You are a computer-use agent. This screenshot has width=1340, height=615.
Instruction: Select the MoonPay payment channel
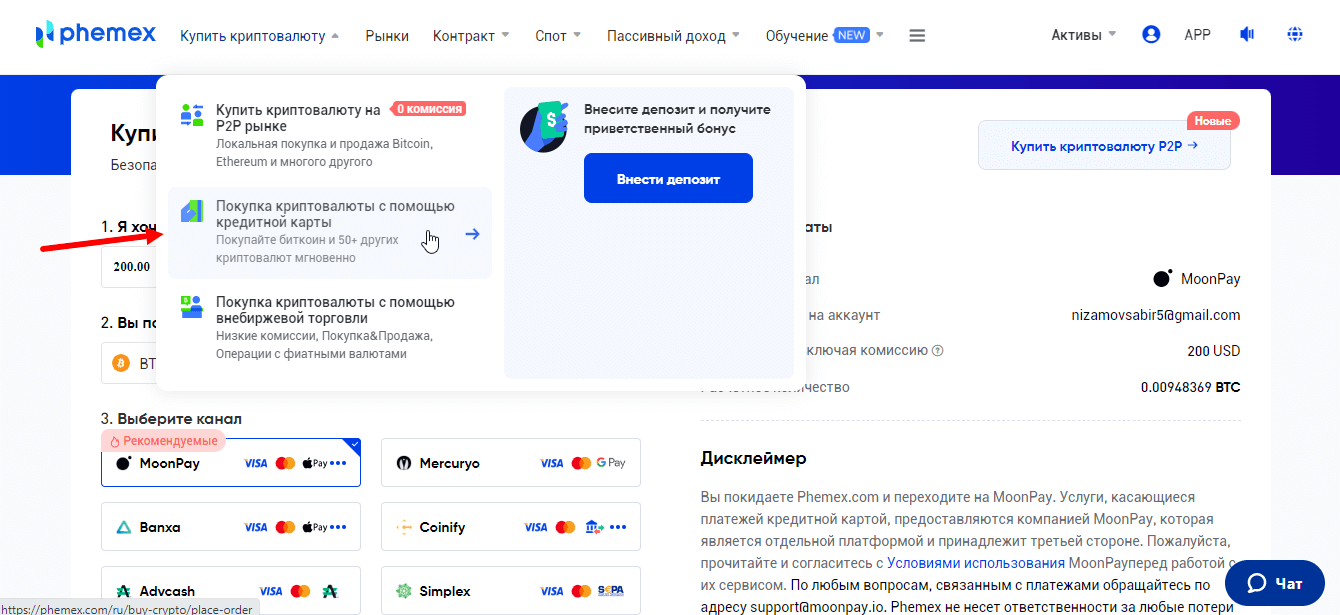(x=230, y=463)
